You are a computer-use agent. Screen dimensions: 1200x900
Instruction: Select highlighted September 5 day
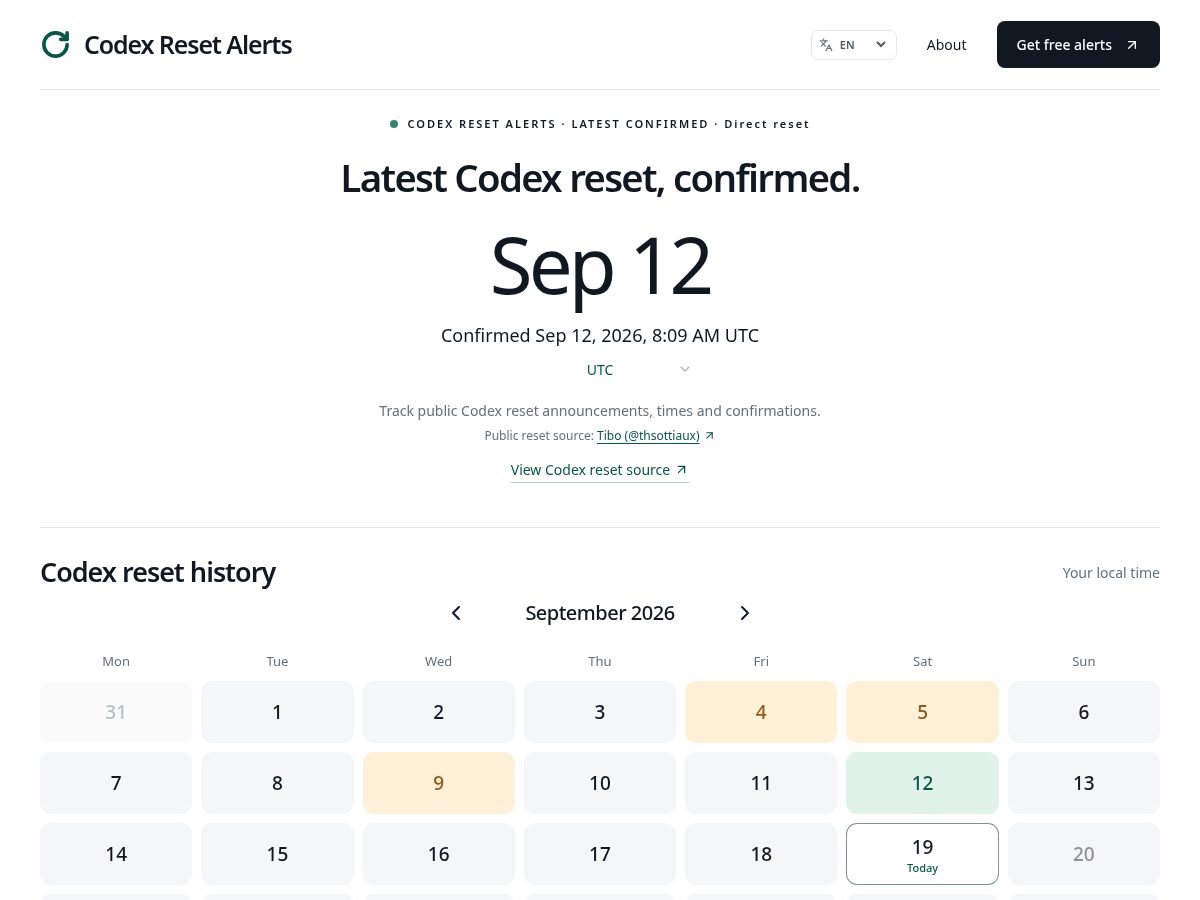pyautogui.click(x=922, y=712)
